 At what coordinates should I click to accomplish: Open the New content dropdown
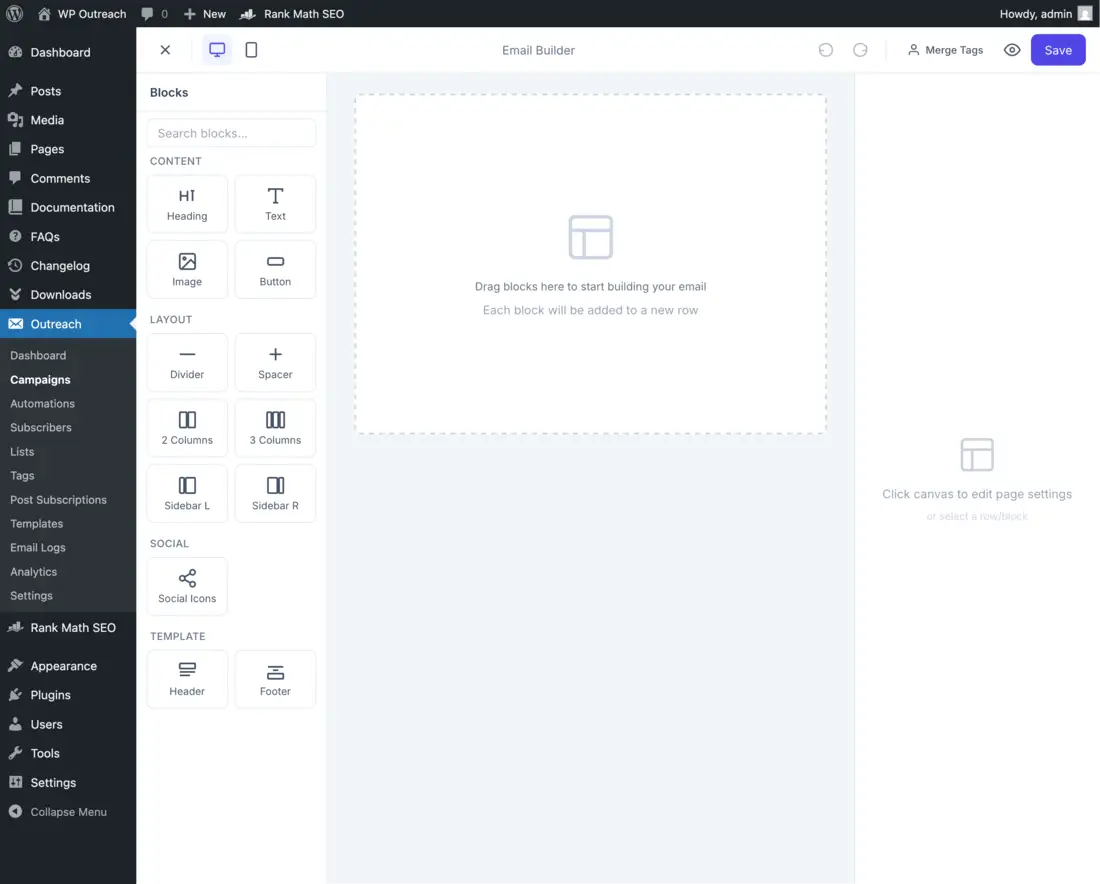(204, 13)
